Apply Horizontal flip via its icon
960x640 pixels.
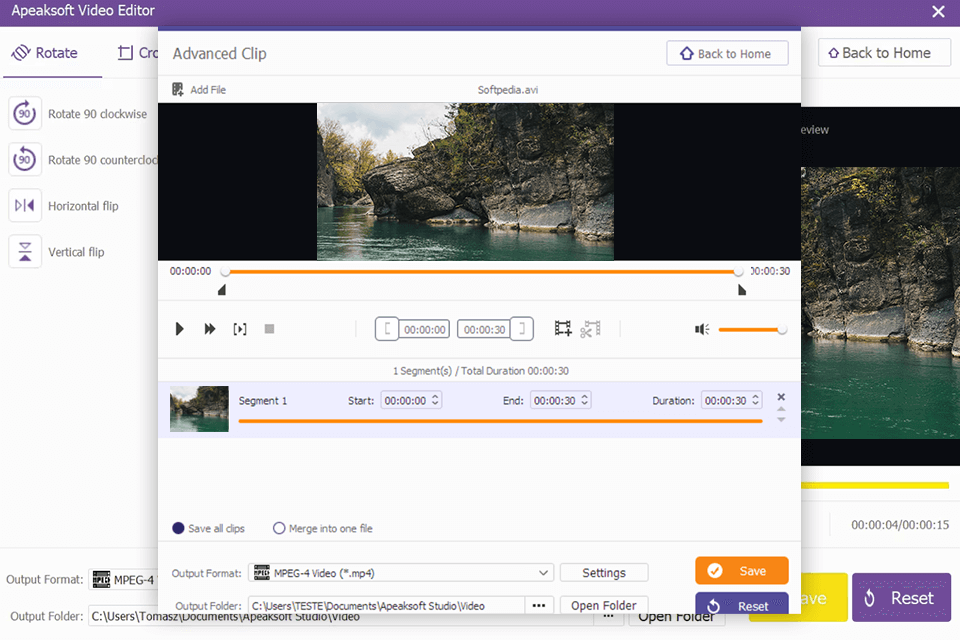(x=25, y=205)
